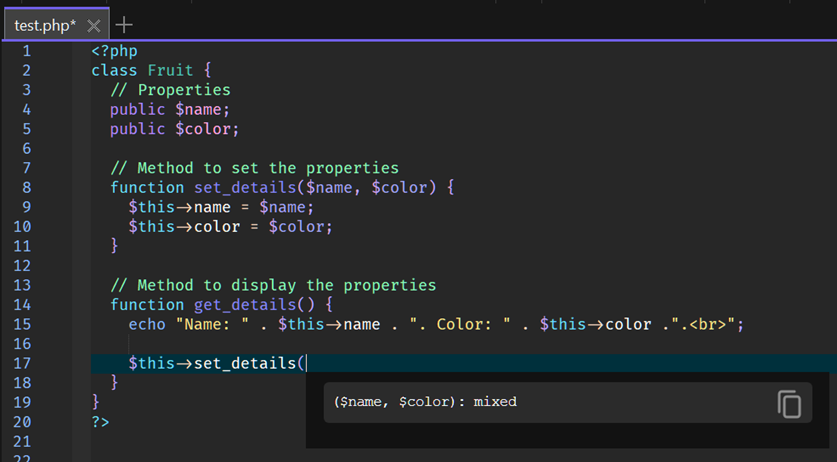Click the $this→set_details( call on line 17

217,364
